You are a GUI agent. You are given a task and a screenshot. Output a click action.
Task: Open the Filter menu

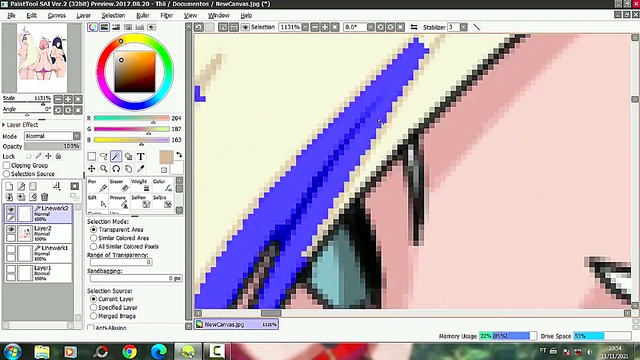pyautogui.click(x=167, y=16)
